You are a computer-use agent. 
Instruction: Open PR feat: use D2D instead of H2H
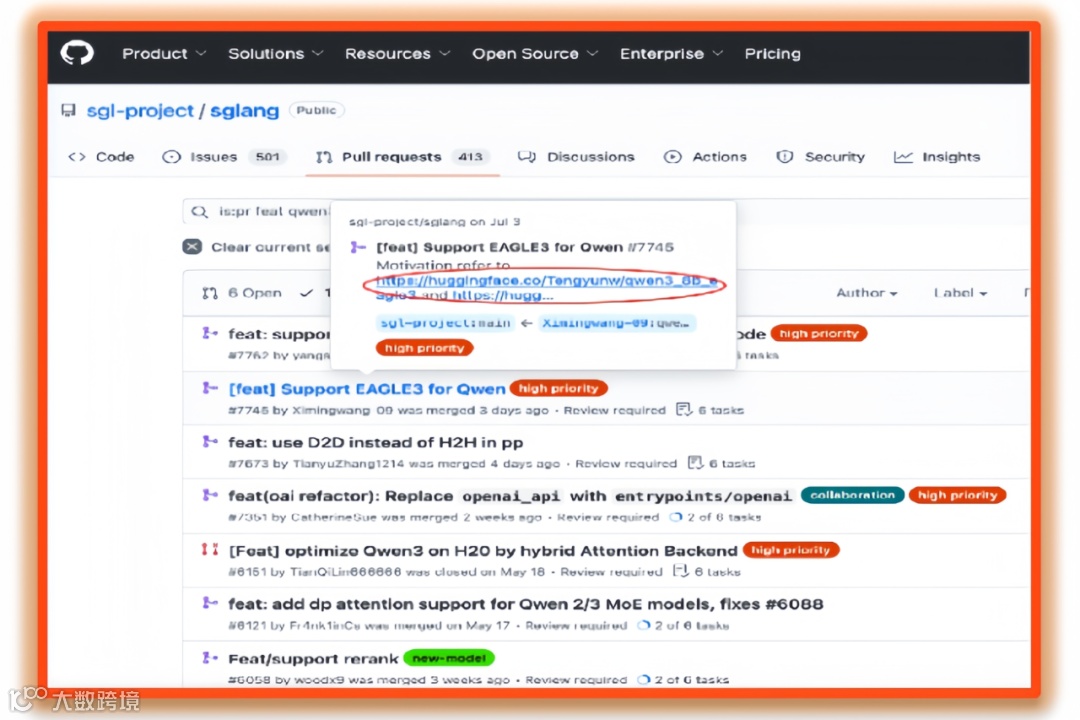coord(375,442)
